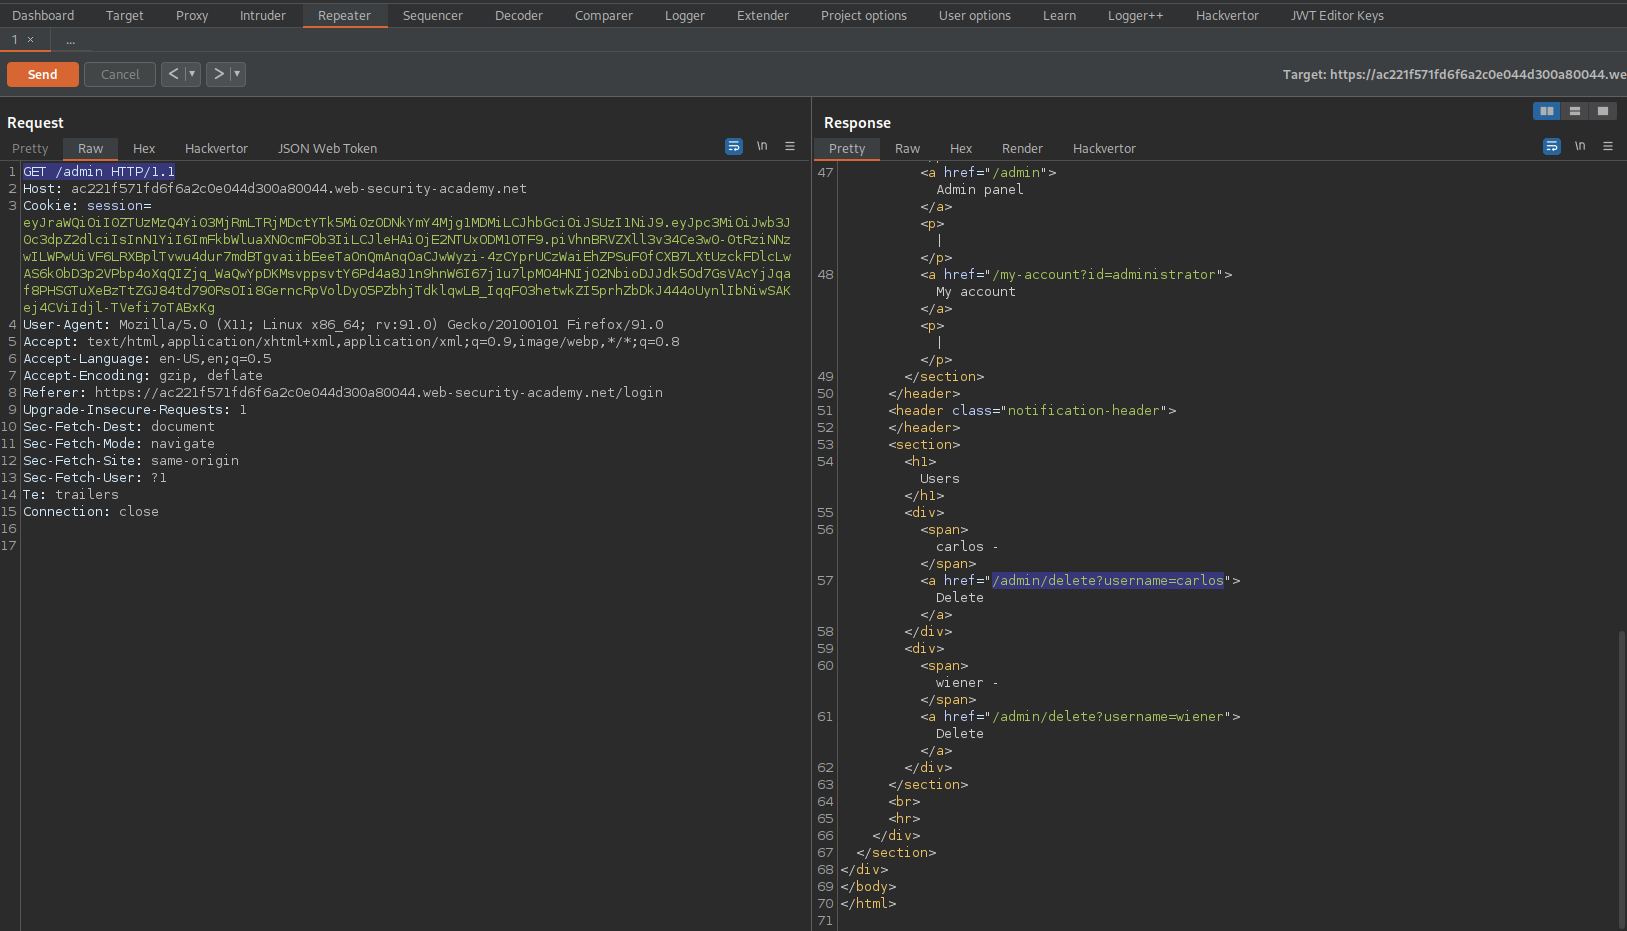Open the Logger++ tab

(x=1136, y=15)
